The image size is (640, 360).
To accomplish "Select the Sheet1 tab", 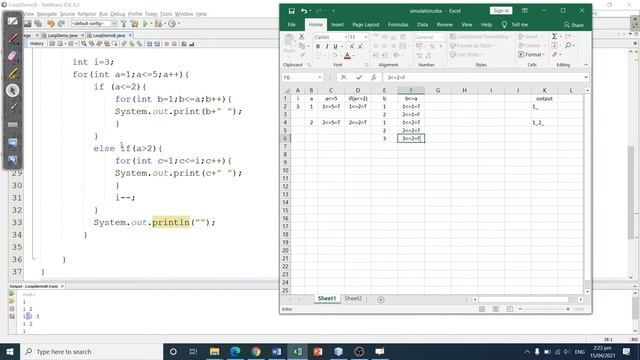I will point(327,299).
